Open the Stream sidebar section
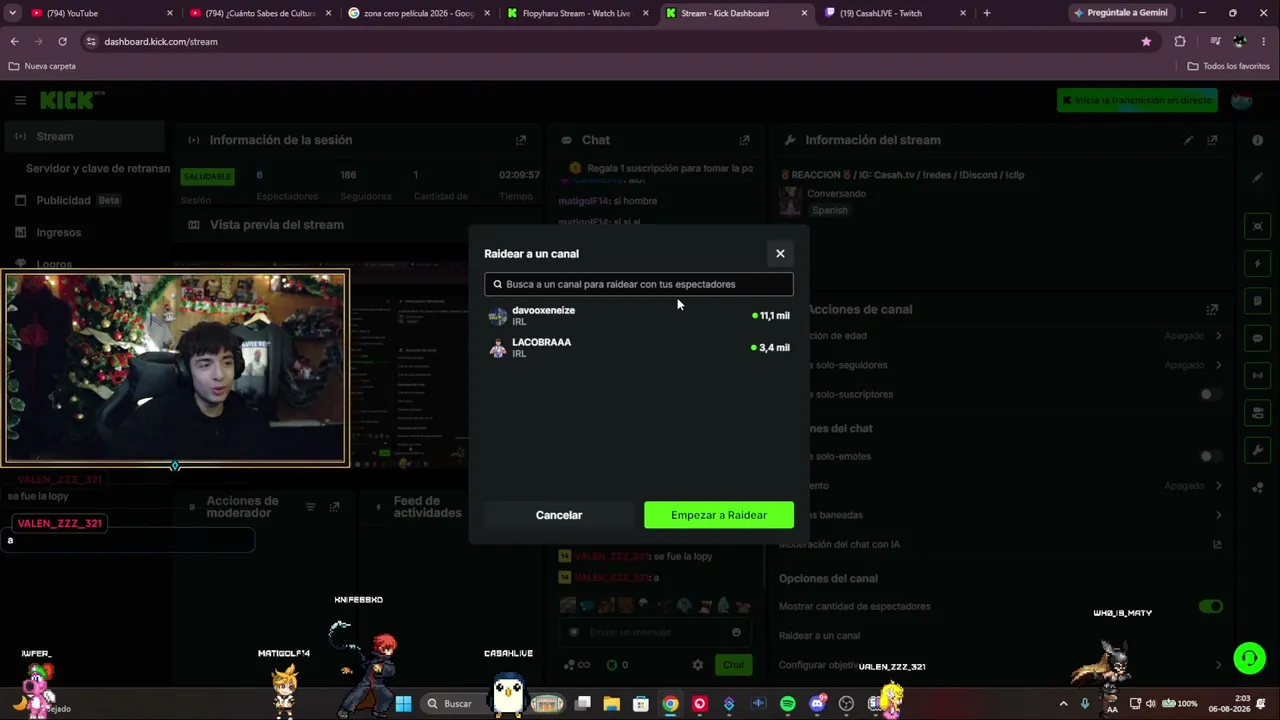Screen dimensions: 1280x720 (84, 136)
